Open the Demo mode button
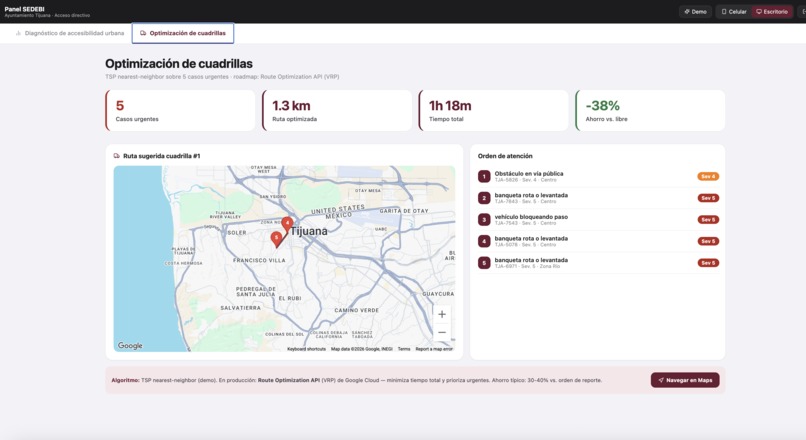806x440 pixels. 695,11
